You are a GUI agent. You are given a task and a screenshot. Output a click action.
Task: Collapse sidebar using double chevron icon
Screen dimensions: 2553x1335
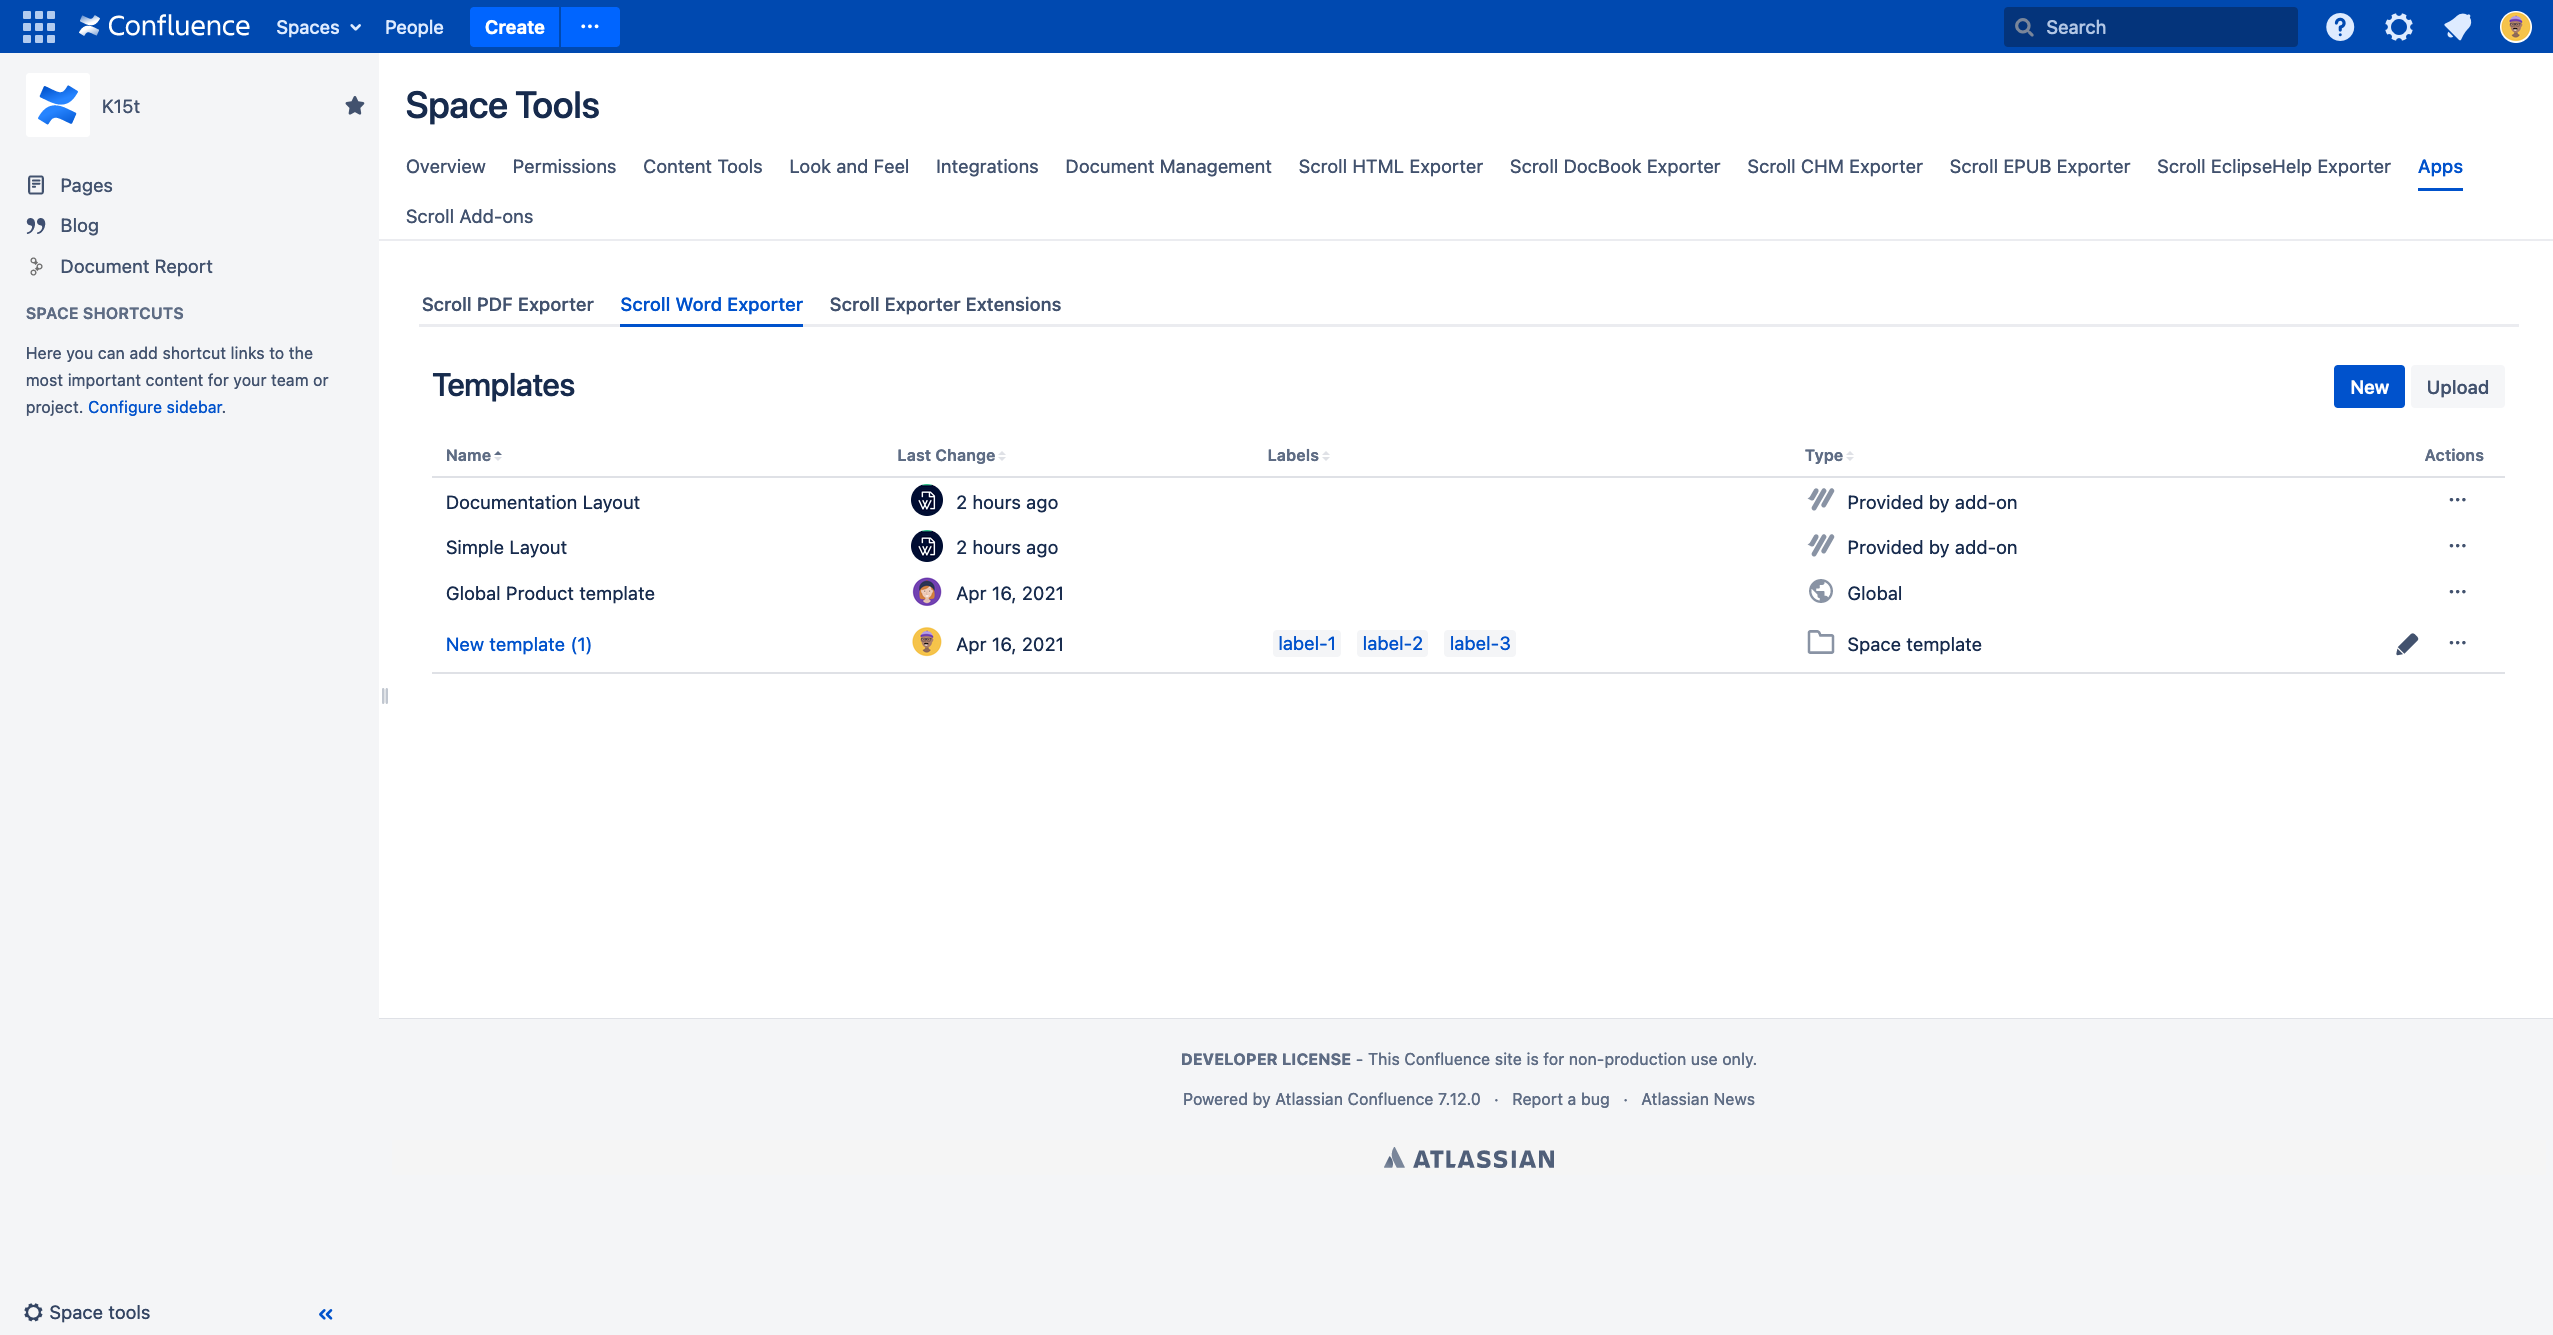click(x=325, y=1314)
